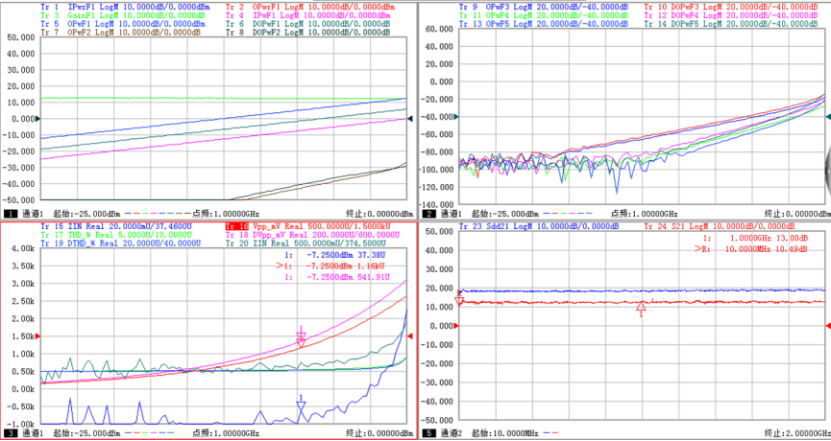
Task: Click the reference marker triangle at S21 left edge
Action: pos(459,300)
